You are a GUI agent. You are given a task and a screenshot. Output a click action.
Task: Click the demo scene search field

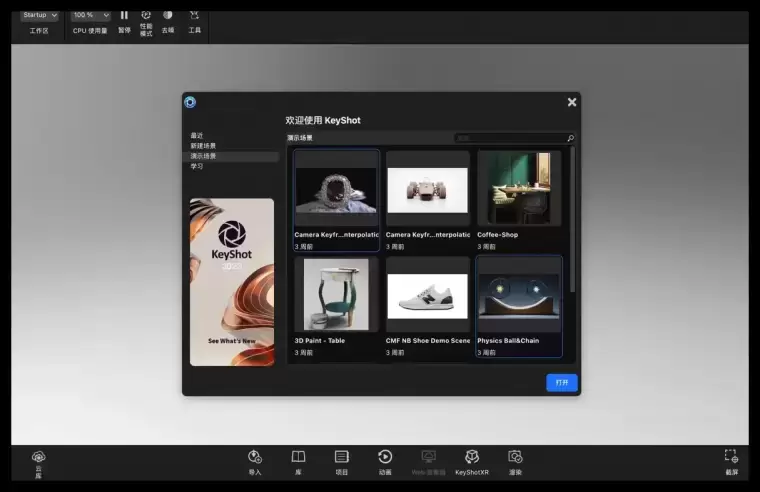click(x=510, y=138)
